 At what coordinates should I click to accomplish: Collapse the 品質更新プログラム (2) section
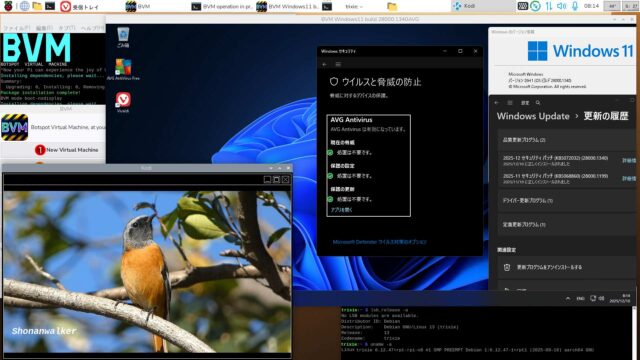pyautogui.click(x=567, y=140)
